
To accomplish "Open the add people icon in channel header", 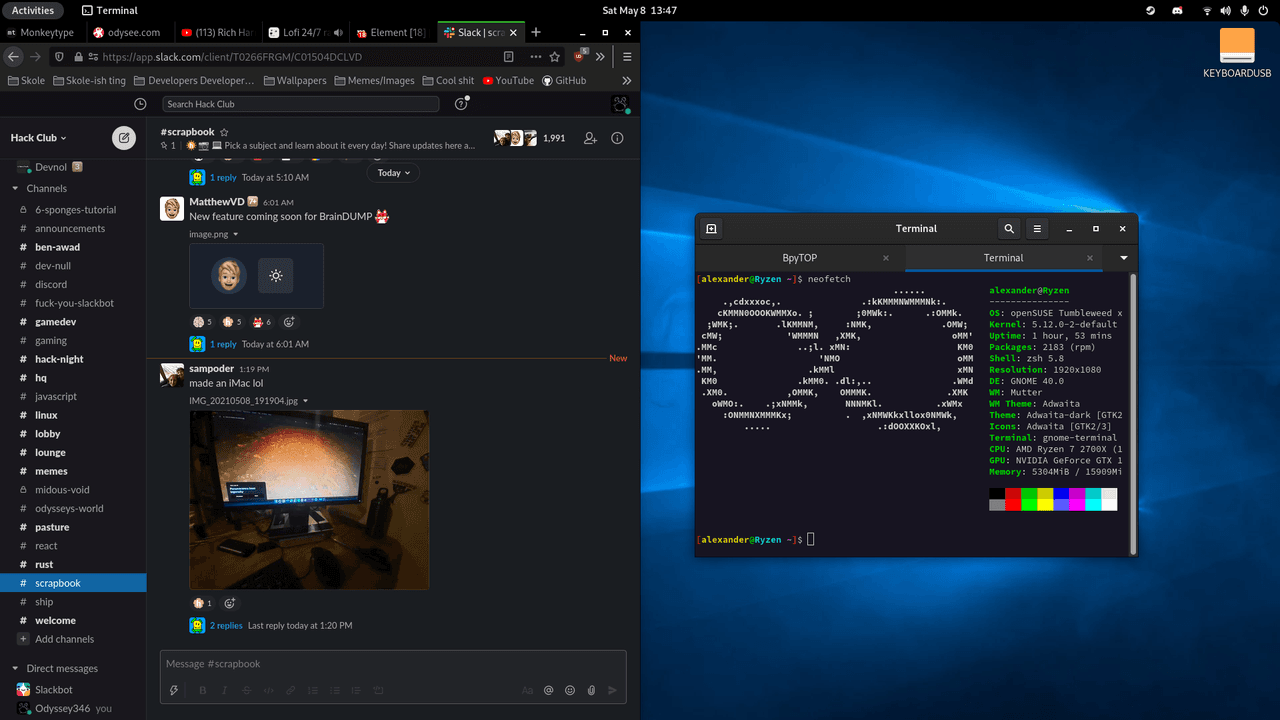I will [590, 138].
